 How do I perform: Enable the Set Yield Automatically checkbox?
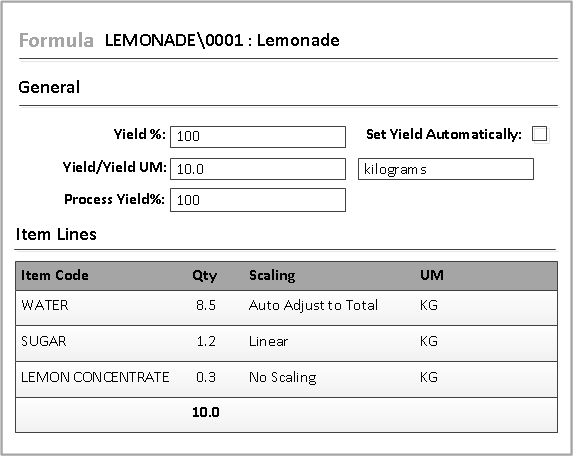pos(539,134)
